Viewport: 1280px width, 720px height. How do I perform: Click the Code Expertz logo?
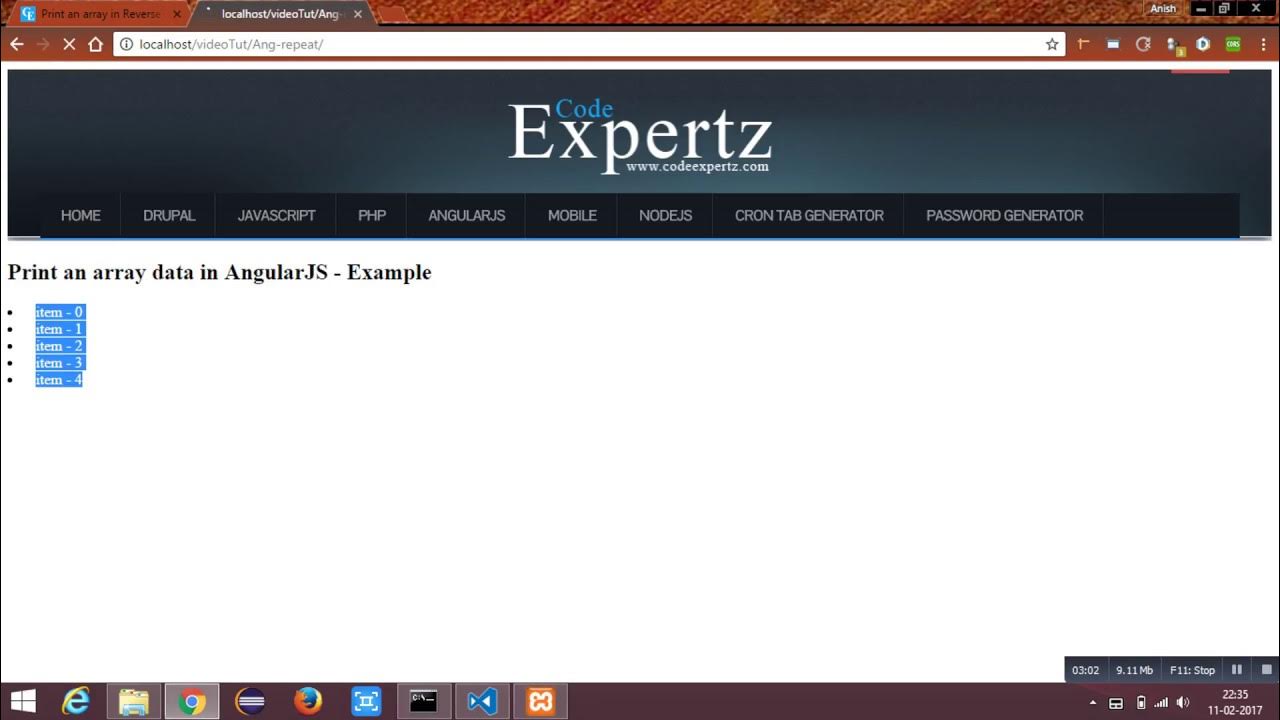click(x=640, y=137)
